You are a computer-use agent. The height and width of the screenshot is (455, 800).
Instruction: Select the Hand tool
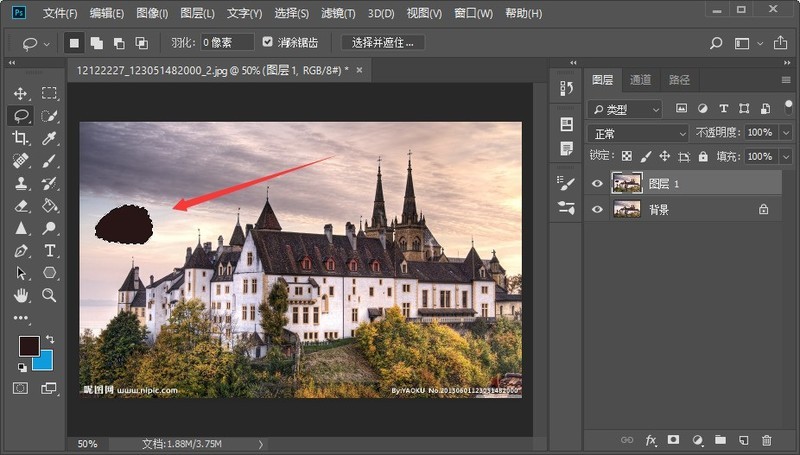[20, 295]
